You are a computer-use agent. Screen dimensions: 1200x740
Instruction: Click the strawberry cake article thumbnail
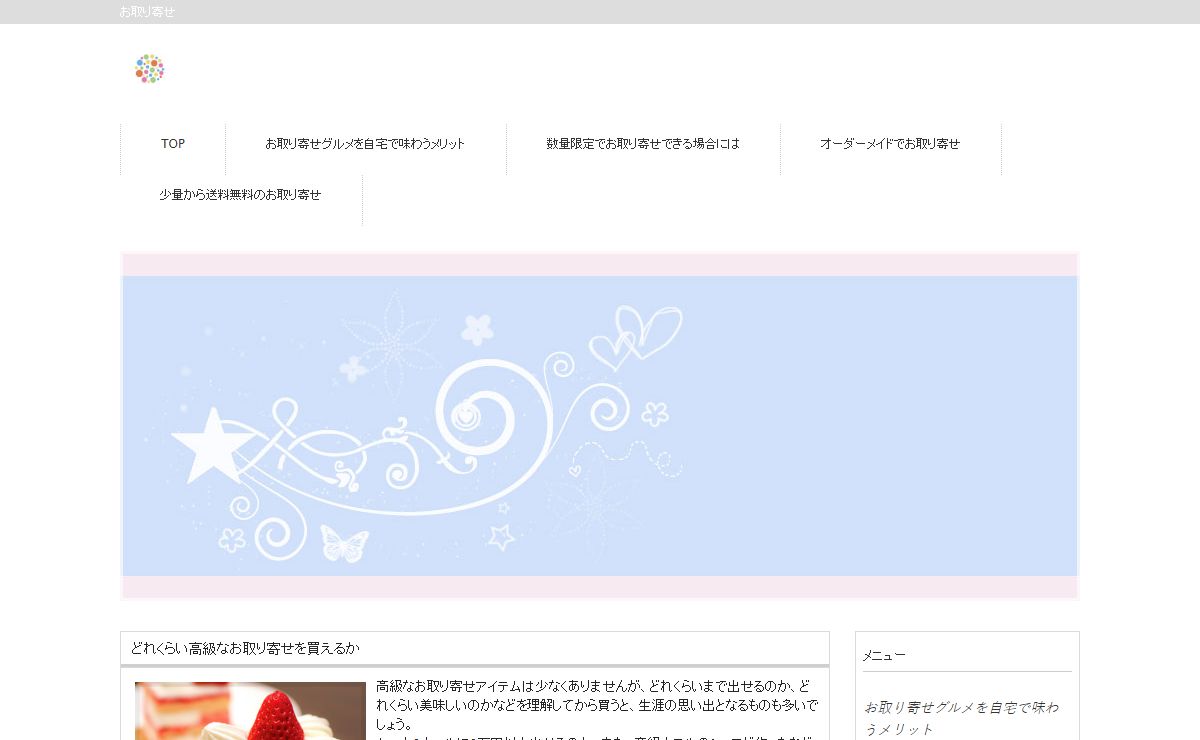click(x=250, y=711)
